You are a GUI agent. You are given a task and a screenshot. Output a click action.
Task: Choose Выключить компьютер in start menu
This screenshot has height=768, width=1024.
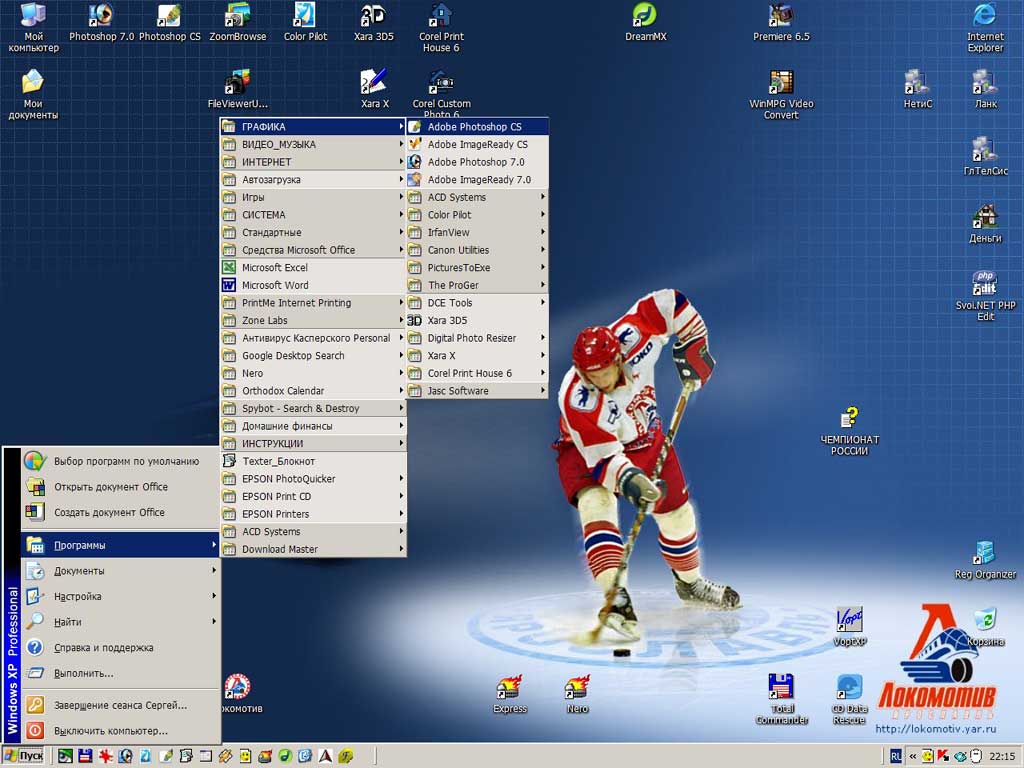(x=121, y=731)
